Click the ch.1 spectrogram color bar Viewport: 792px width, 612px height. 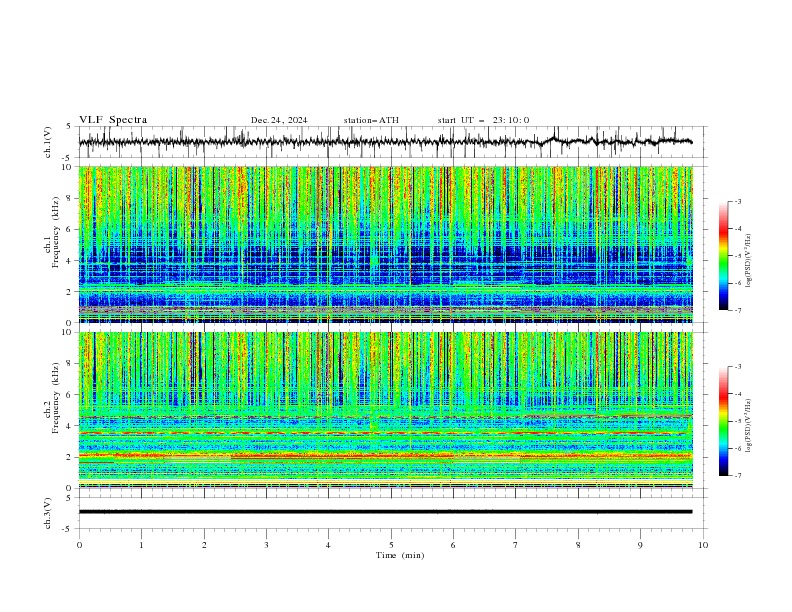coord(723,255)
